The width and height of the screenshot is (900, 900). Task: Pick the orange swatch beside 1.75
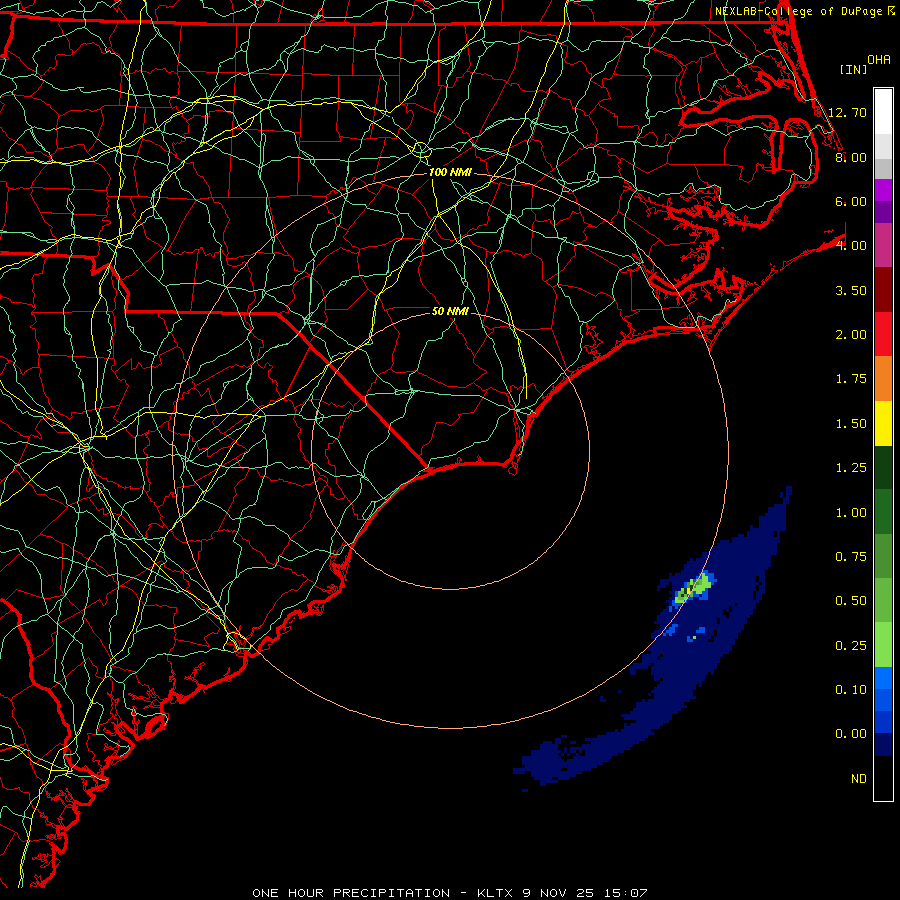click(x=883, y=379)
